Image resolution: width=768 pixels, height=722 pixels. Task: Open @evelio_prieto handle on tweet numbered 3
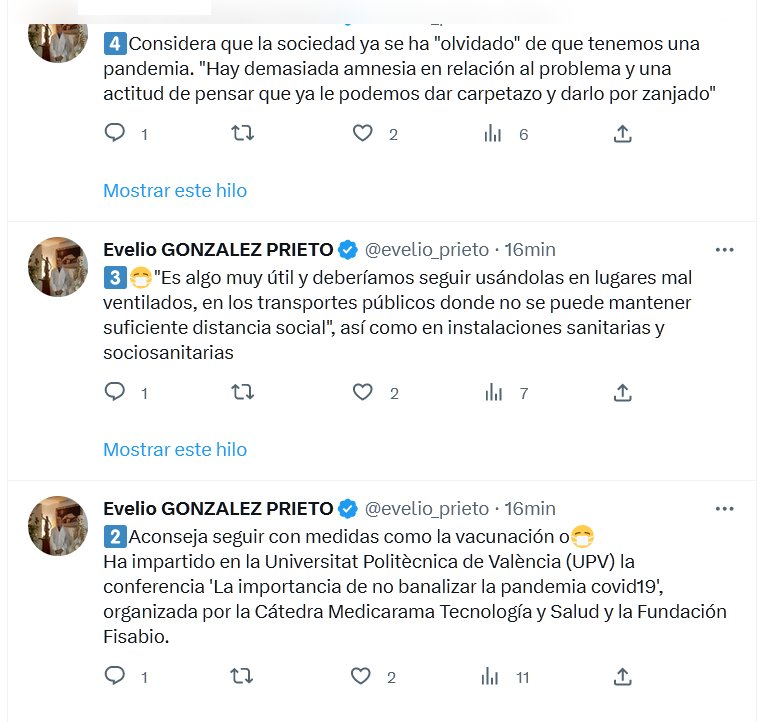click(x=427, y=249)
